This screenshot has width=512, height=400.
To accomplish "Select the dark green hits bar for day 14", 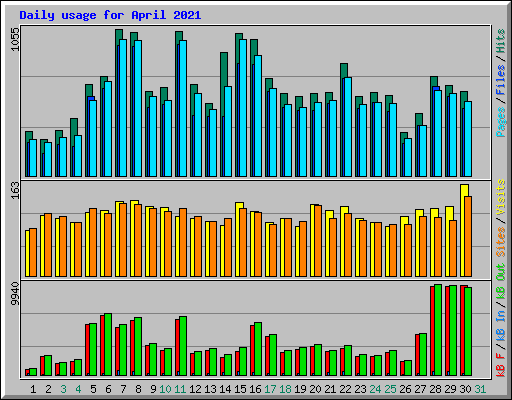I will coord(223,114).
